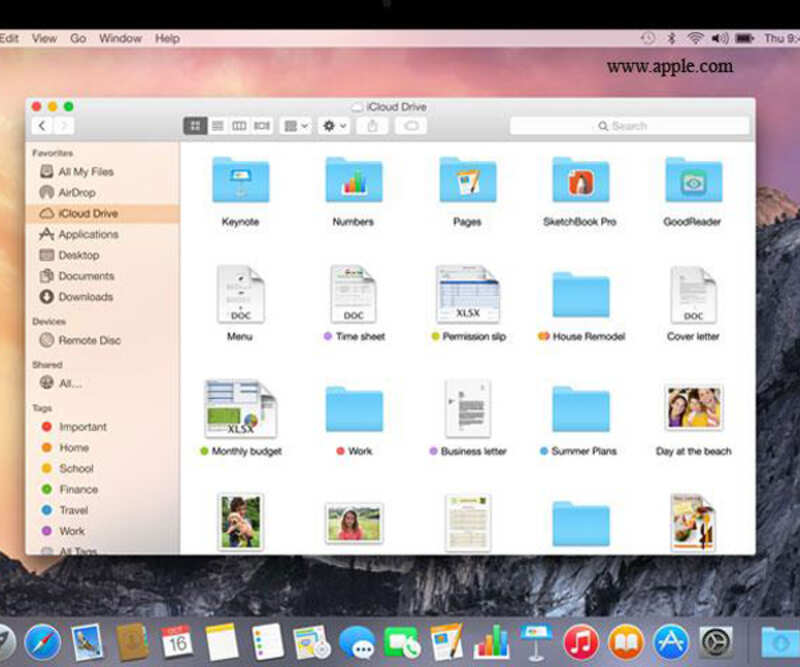Switch to column view mode
Screen dimensions: 800x667
tap(239, 125)
